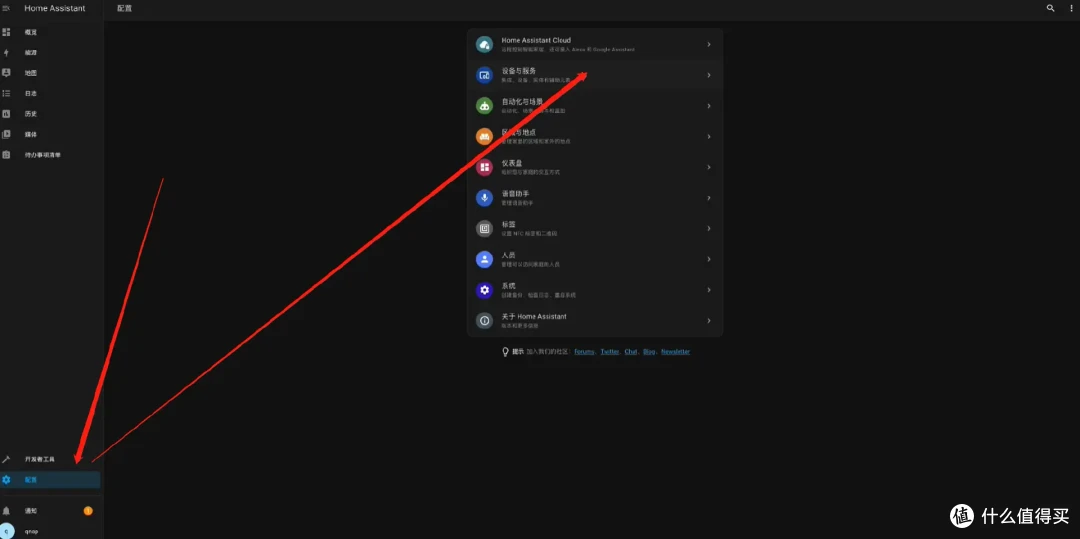This screenshot has width=1080, height=539.
Task: Expand 仪表盘 row chevron
Action: (709, 167)
